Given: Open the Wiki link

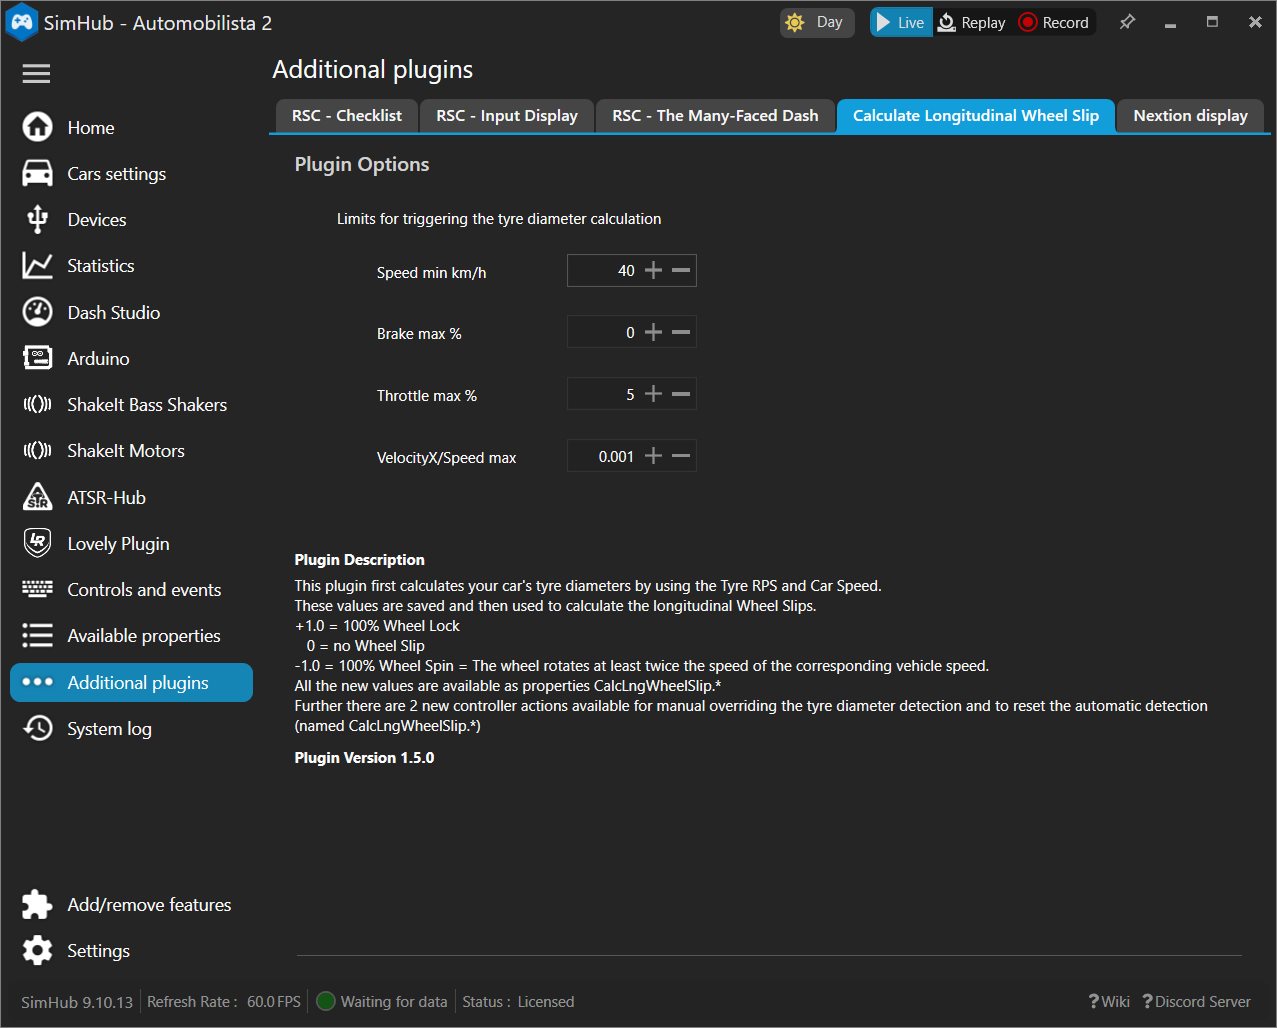Looking at the screenshot, I should [x=1109, y=1001].
